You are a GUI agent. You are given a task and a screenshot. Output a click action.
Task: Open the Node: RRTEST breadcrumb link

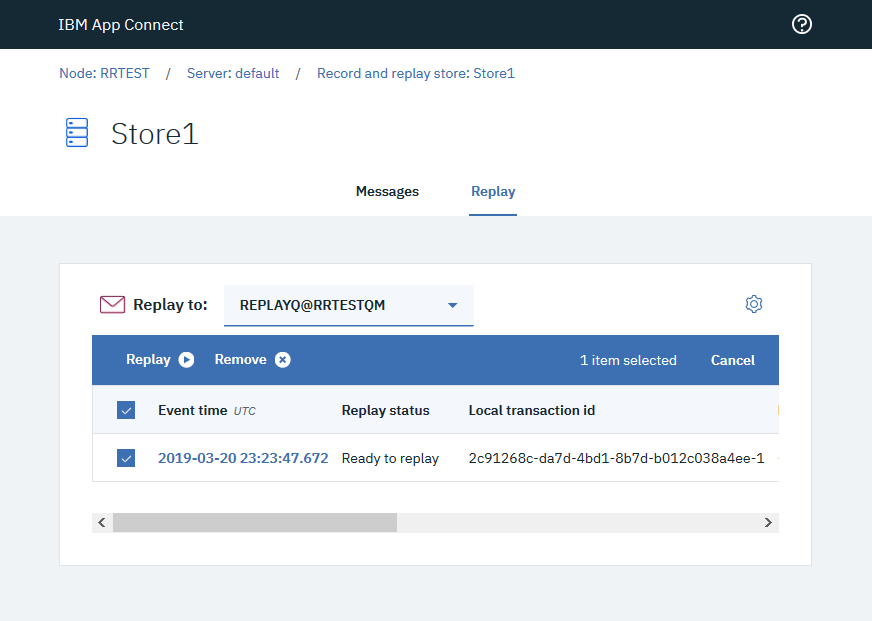[x=105, y=73]
